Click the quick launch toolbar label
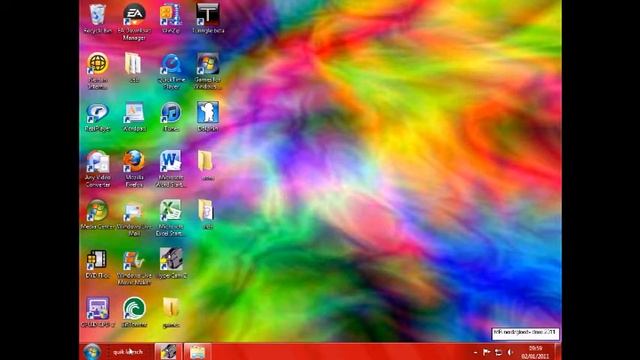This screenshot has width=640, height=360. (128, 352)
